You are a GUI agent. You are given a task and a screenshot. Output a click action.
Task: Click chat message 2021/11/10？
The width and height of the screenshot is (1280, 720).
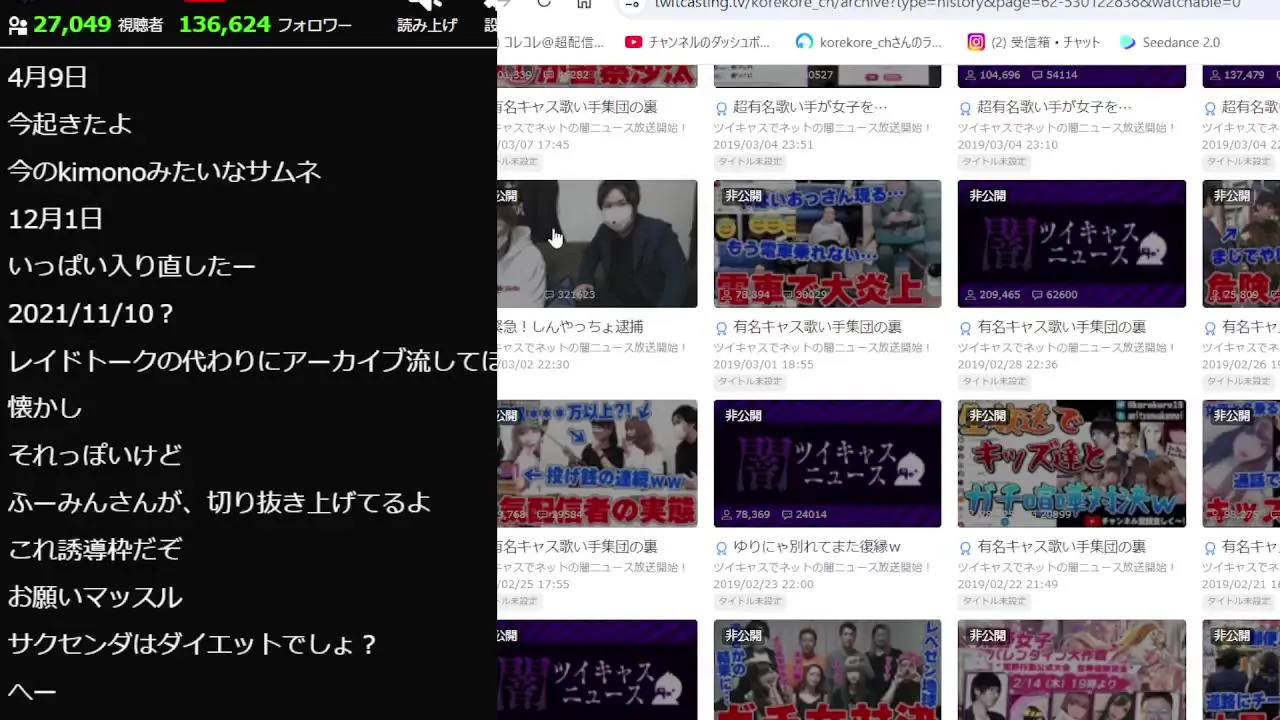(x=91, y=313)
